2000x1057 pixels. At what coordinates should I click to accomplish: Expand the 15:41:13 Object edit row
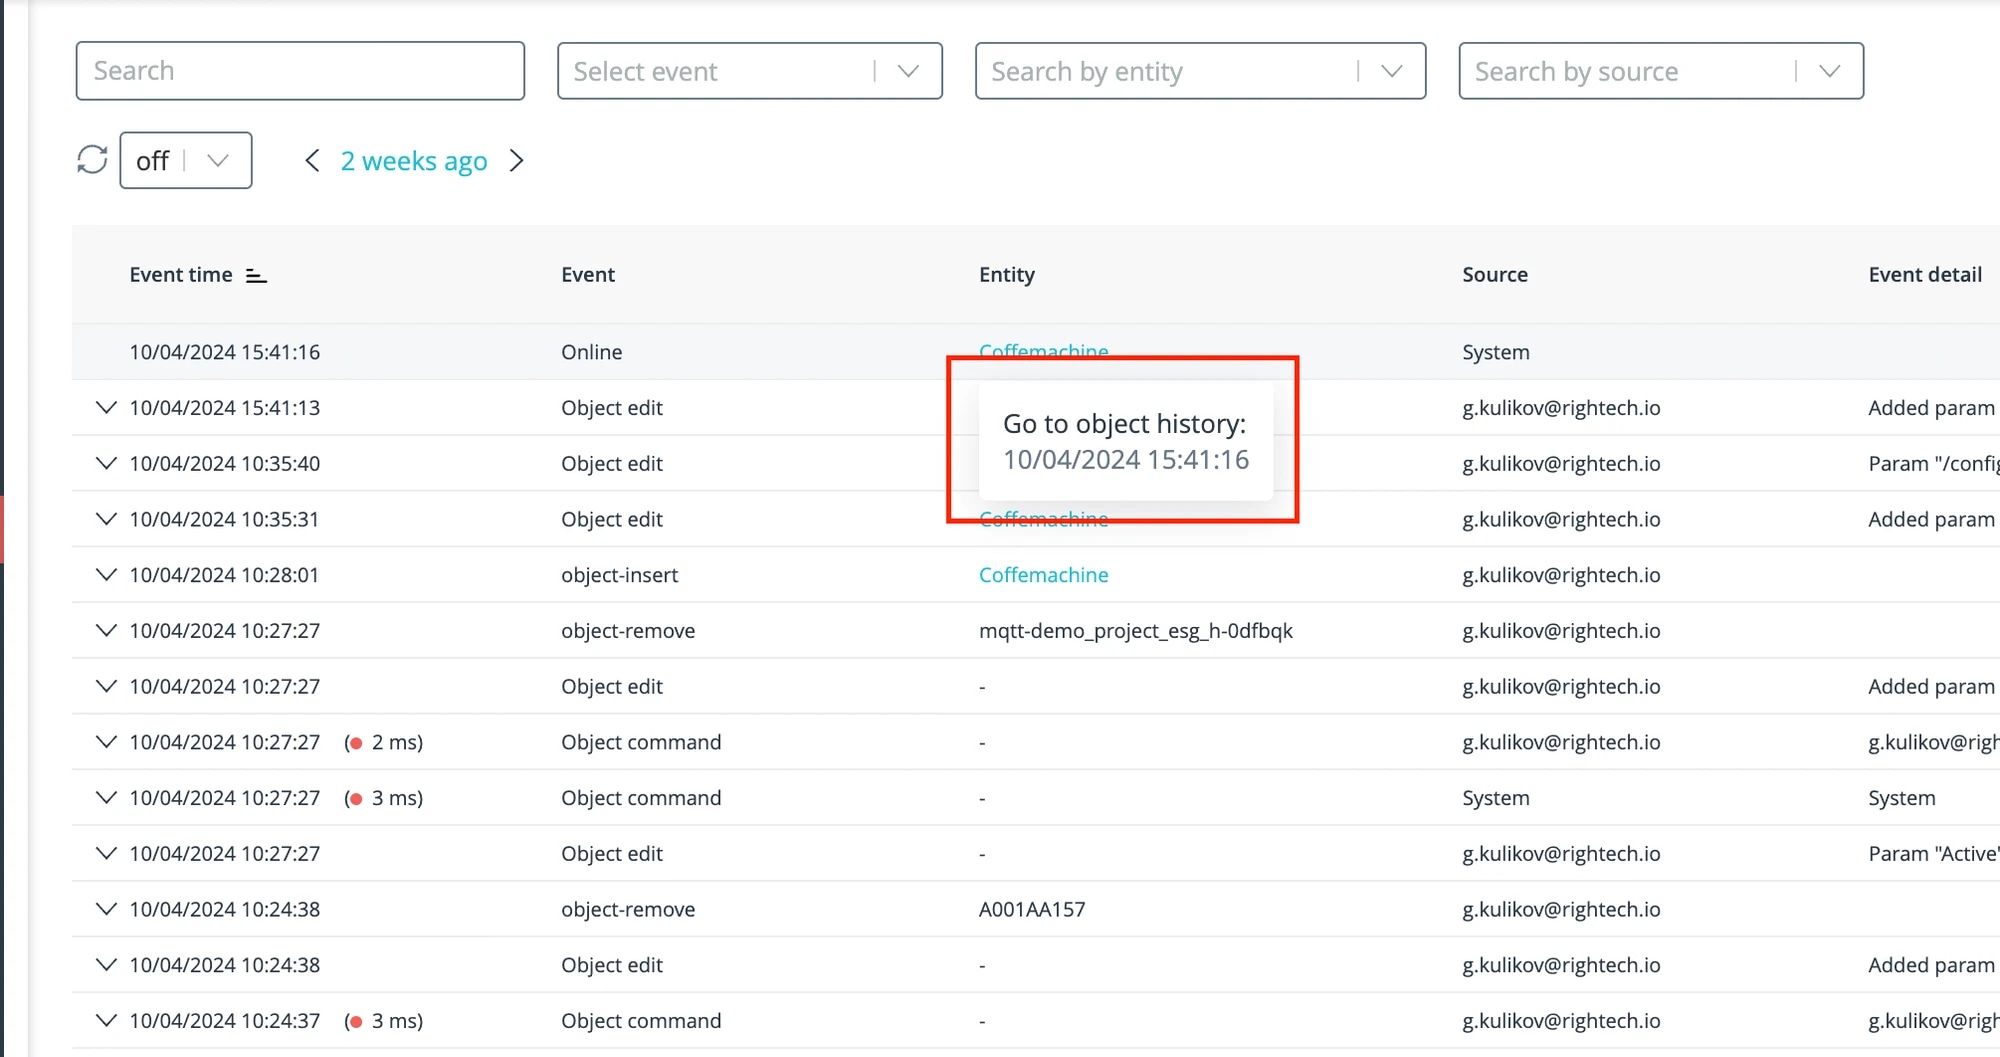tap(106, 408)
